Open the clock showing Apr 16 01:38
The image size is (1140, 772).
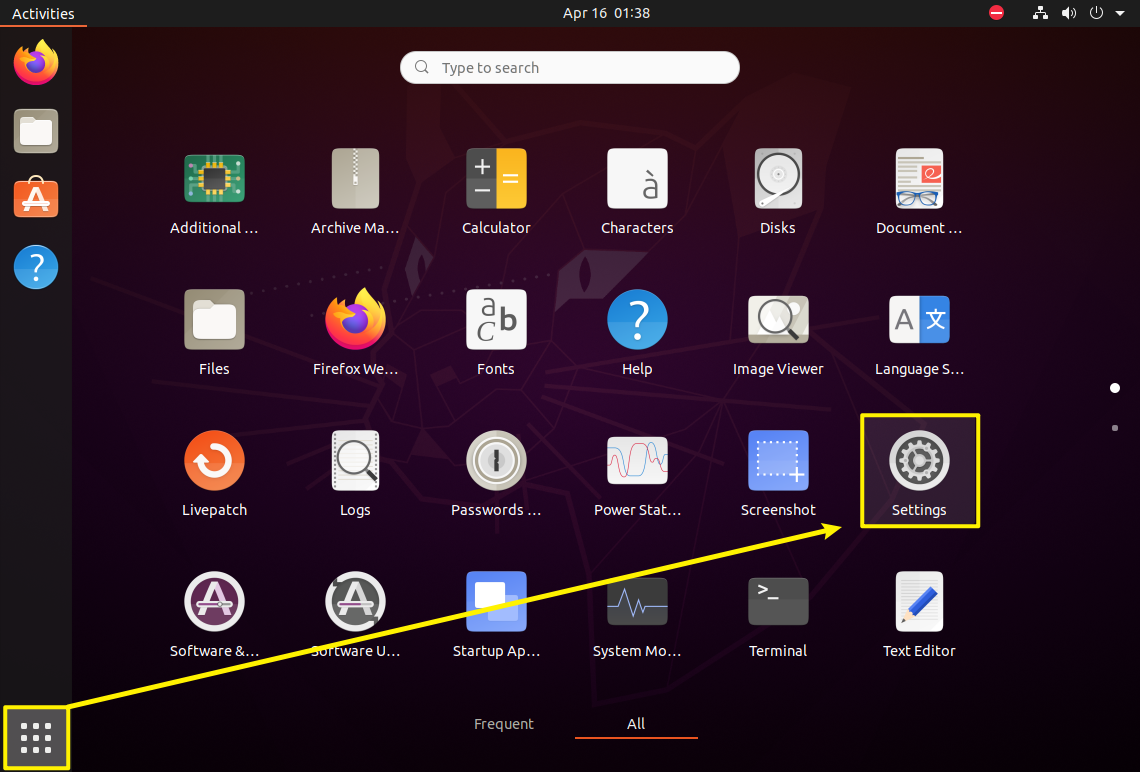click(606, 13)
